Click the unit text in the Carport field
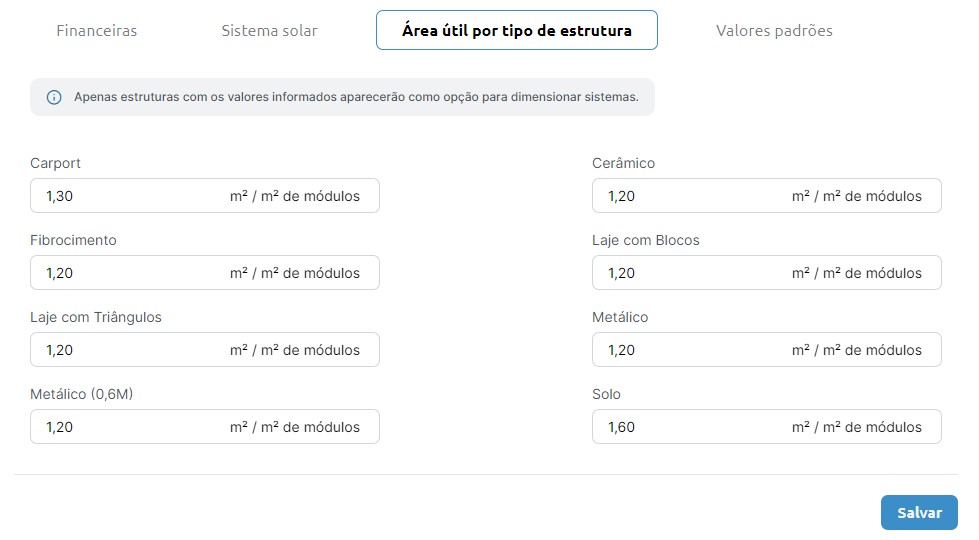979x540 pixels. [x=295, y=196]
